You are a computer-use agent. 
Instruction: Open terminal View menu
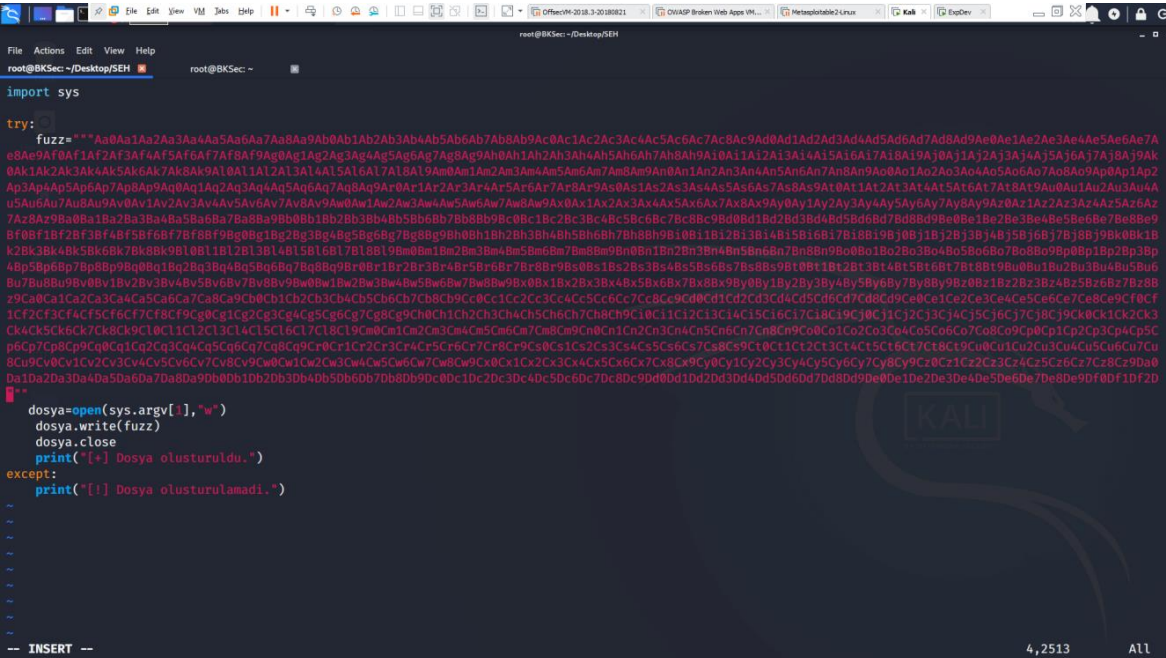[x=114, y=51]
